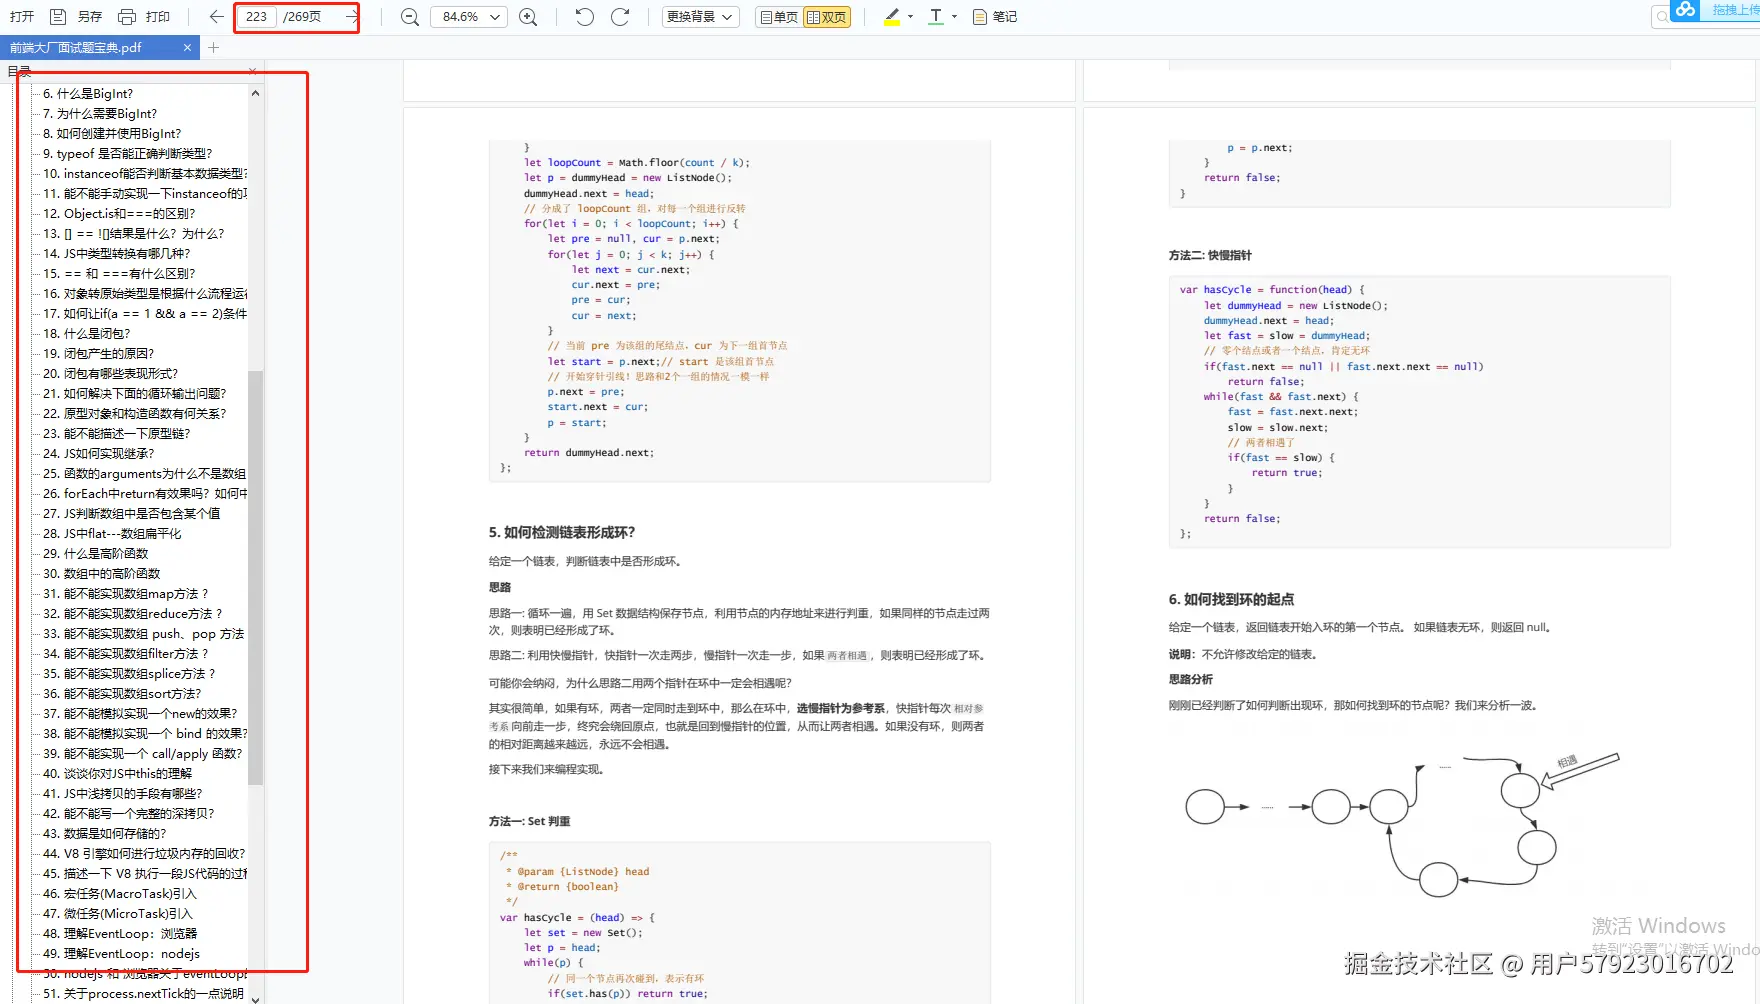The image size is (1760, 1004).
Task: Open outline item '35. 能不能实现数组splice方法 ?'
Action: pyautogui.click(x=129, y=674)
